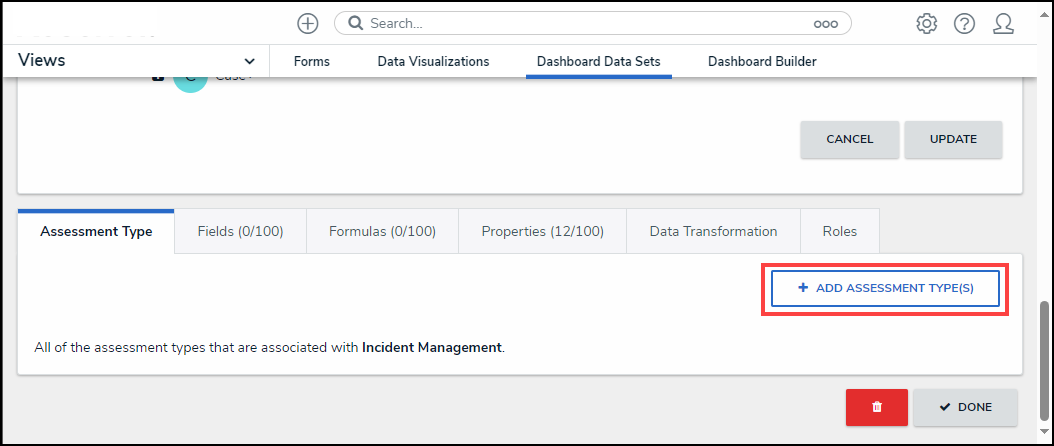
Task: Click the magnifying glass search icon
Action: (355, 23)
